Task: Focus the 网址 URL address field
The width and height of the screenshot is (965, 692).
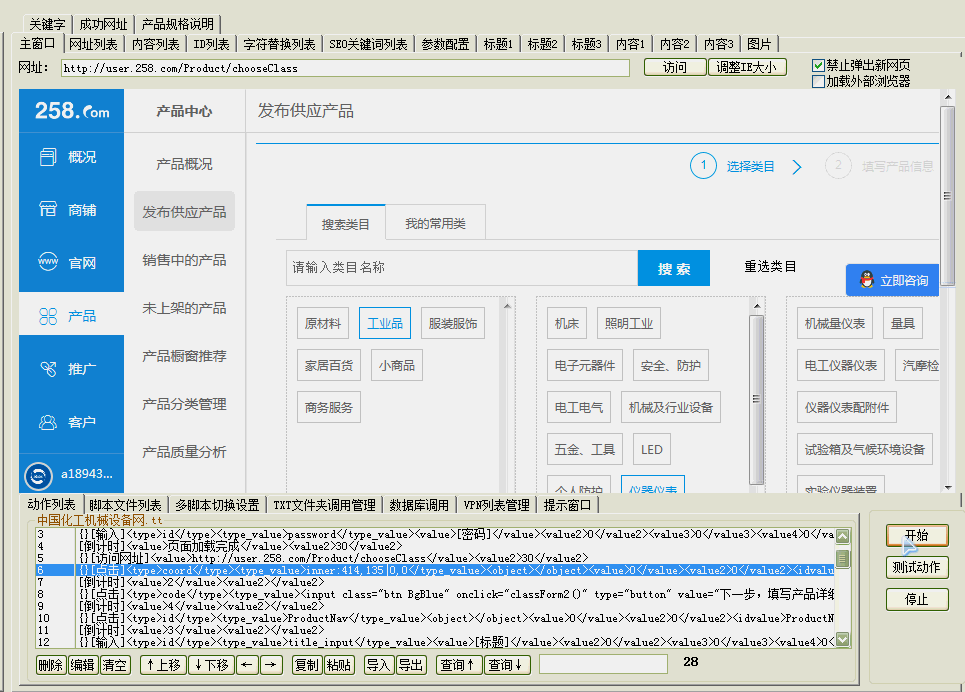Action: click(345, 68)
